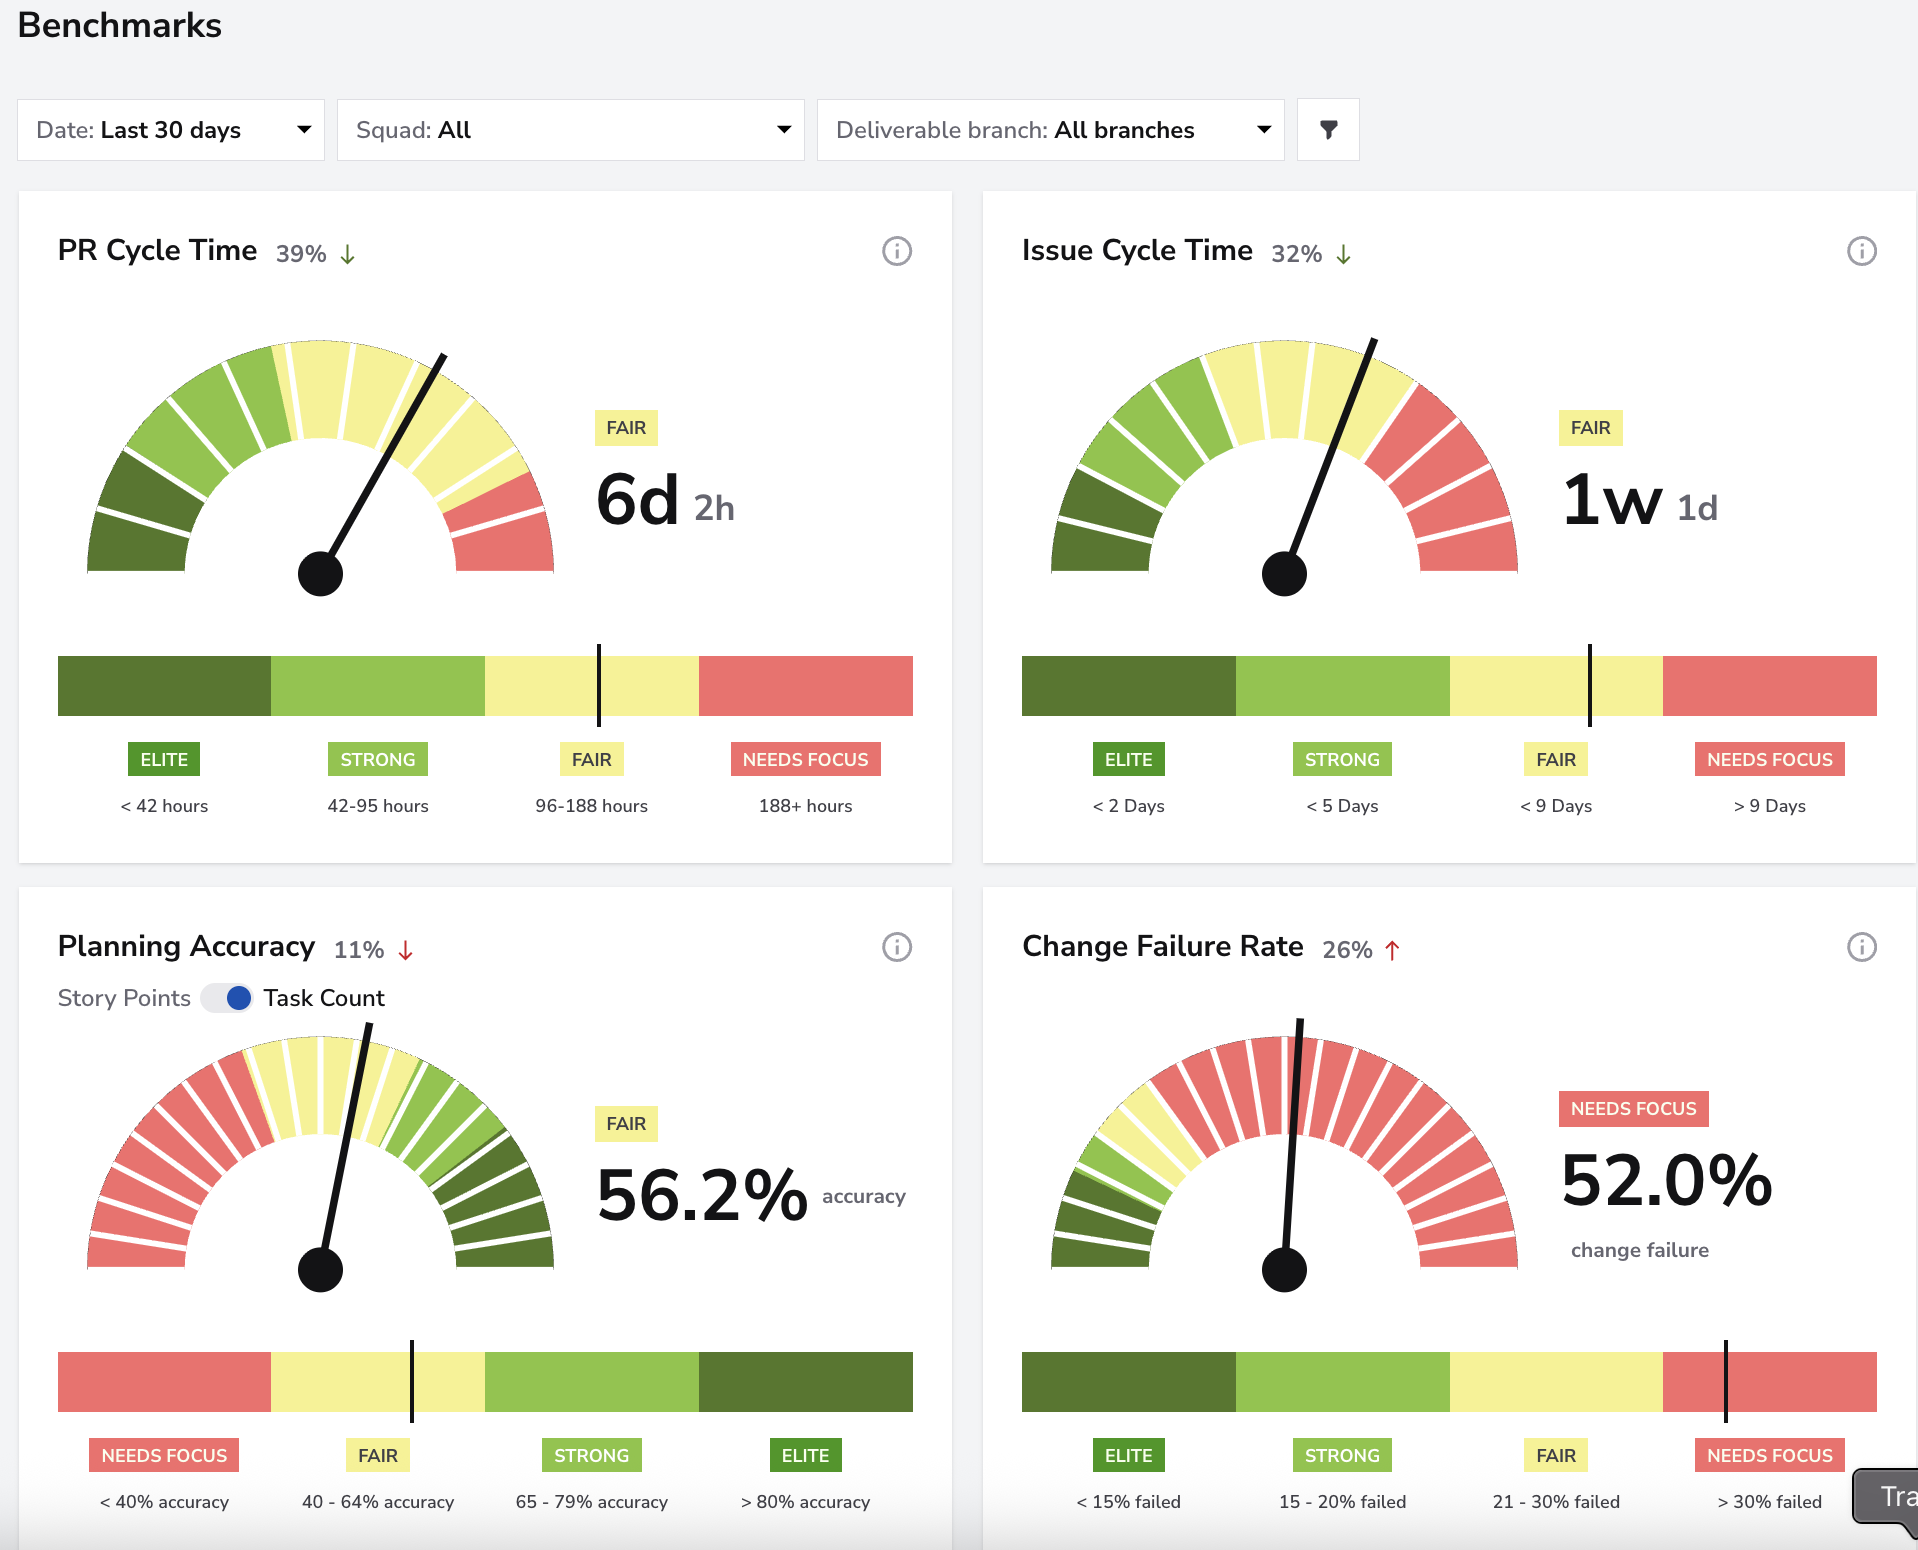1918x1550 pixels.
Task: Click PR Cycle Time info icon
Action: click(x=897, y=251)
